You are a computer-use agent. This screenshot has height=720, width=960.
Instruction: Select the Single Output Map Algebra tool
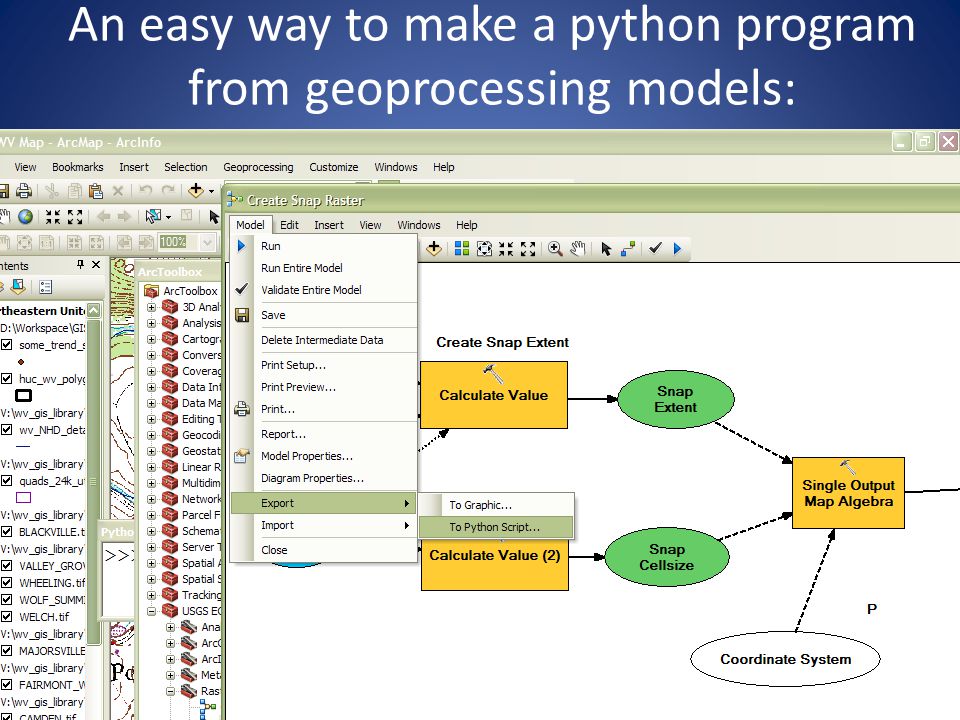tap(848, 493)
